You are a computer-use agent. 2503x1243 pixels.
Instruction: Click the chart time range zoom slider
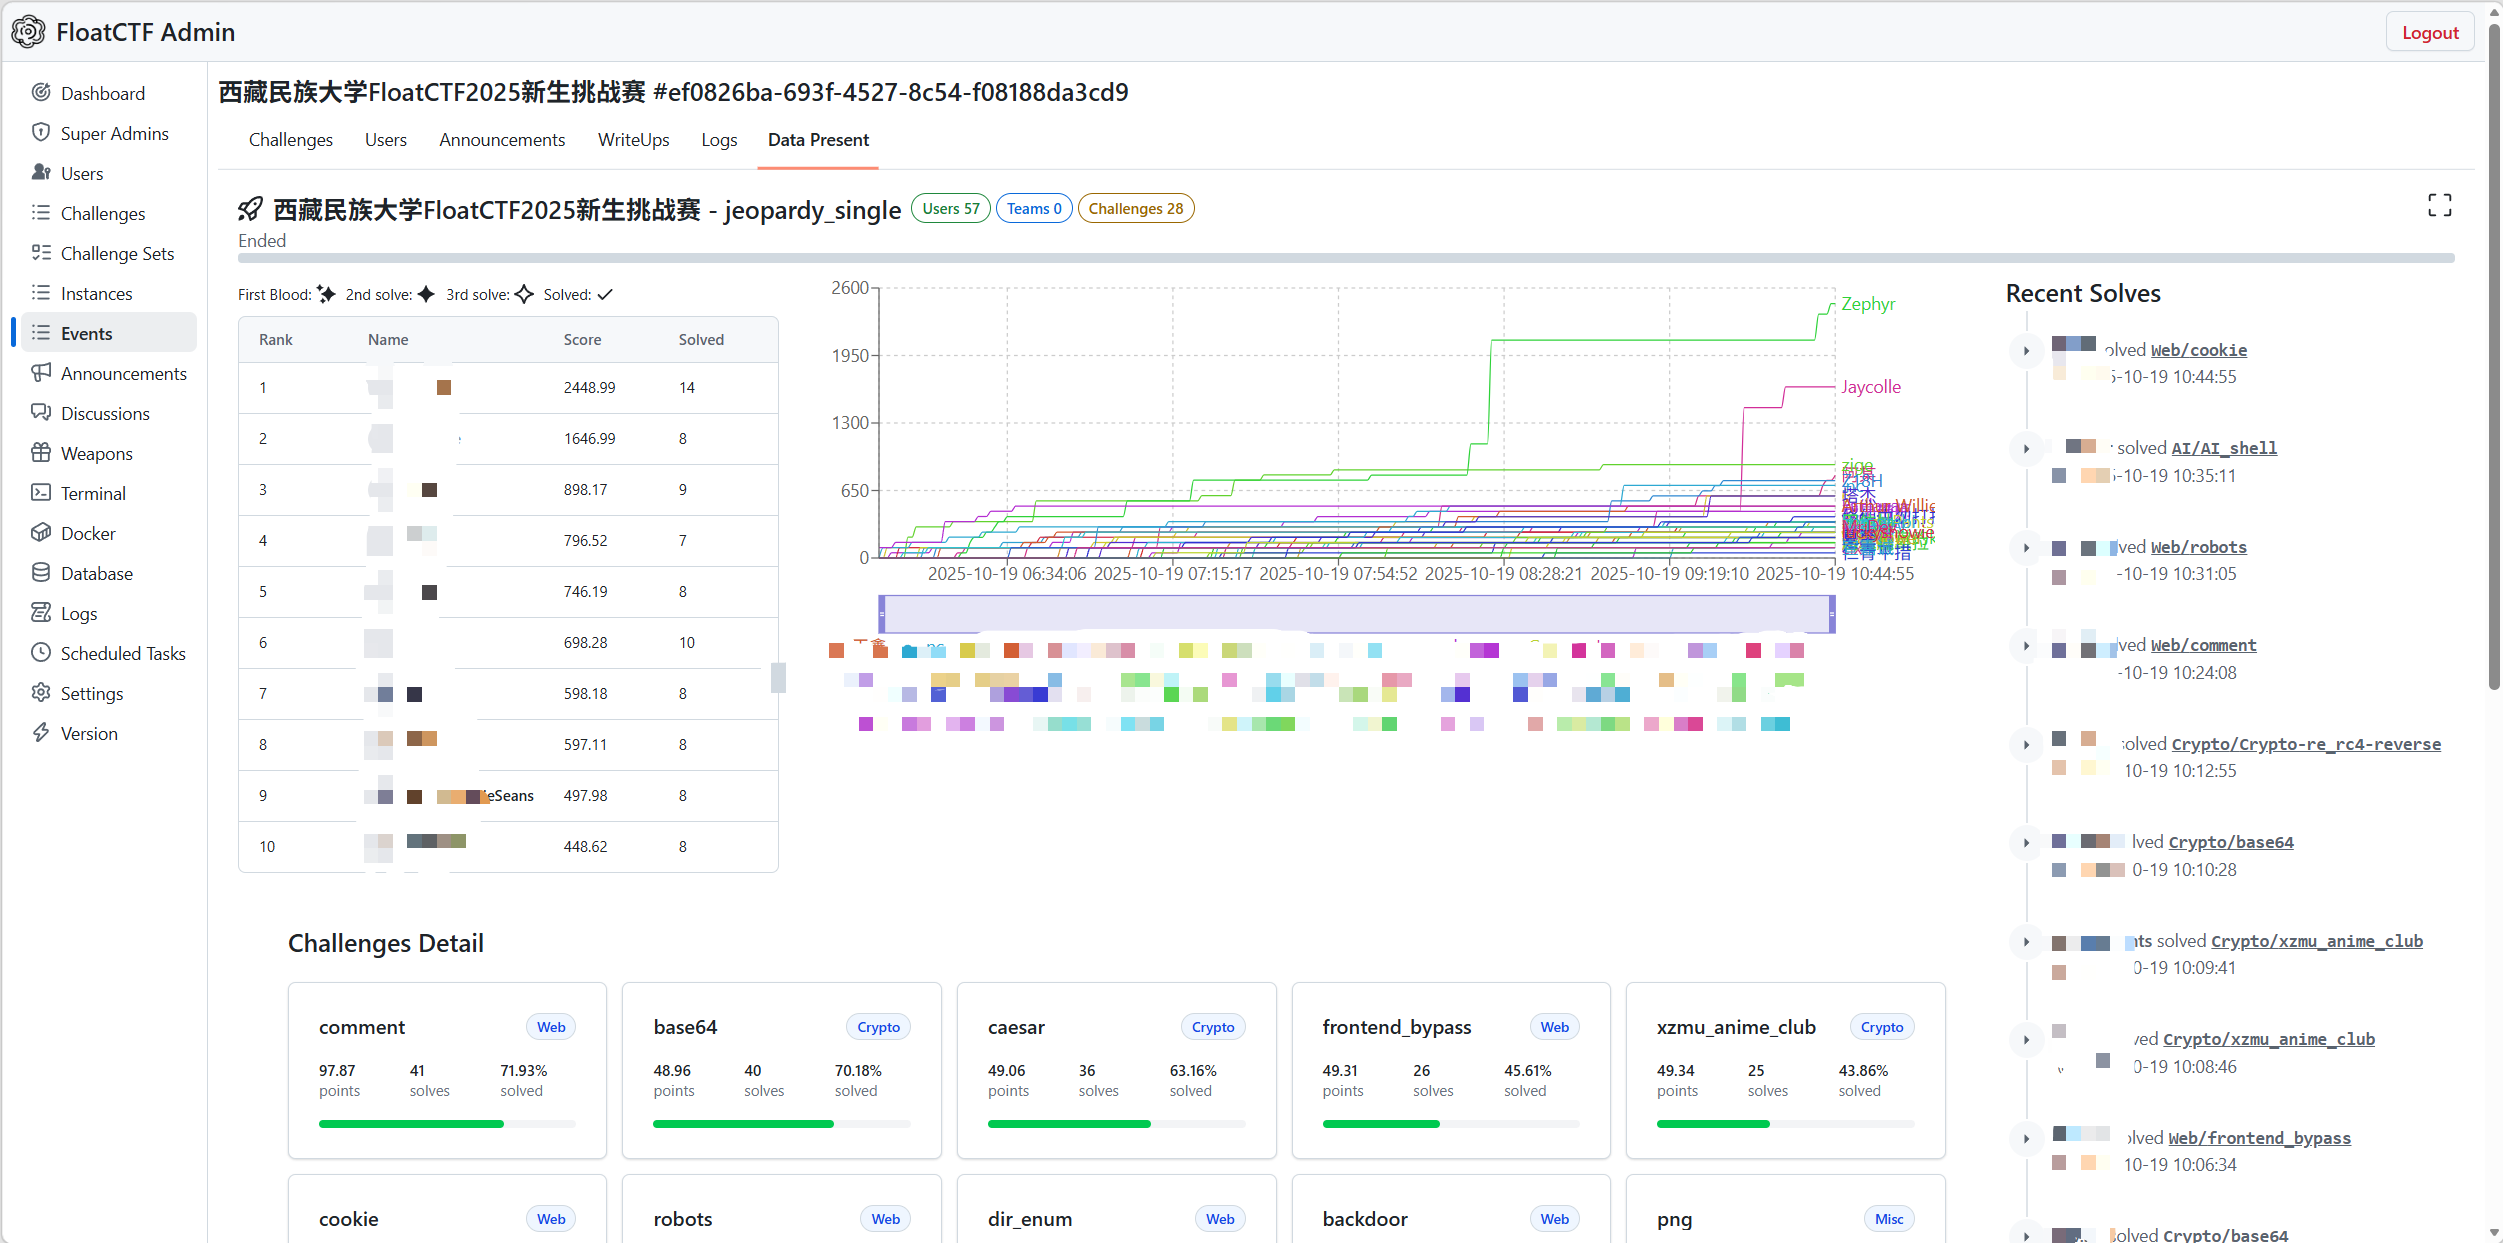pos(1357,614)
